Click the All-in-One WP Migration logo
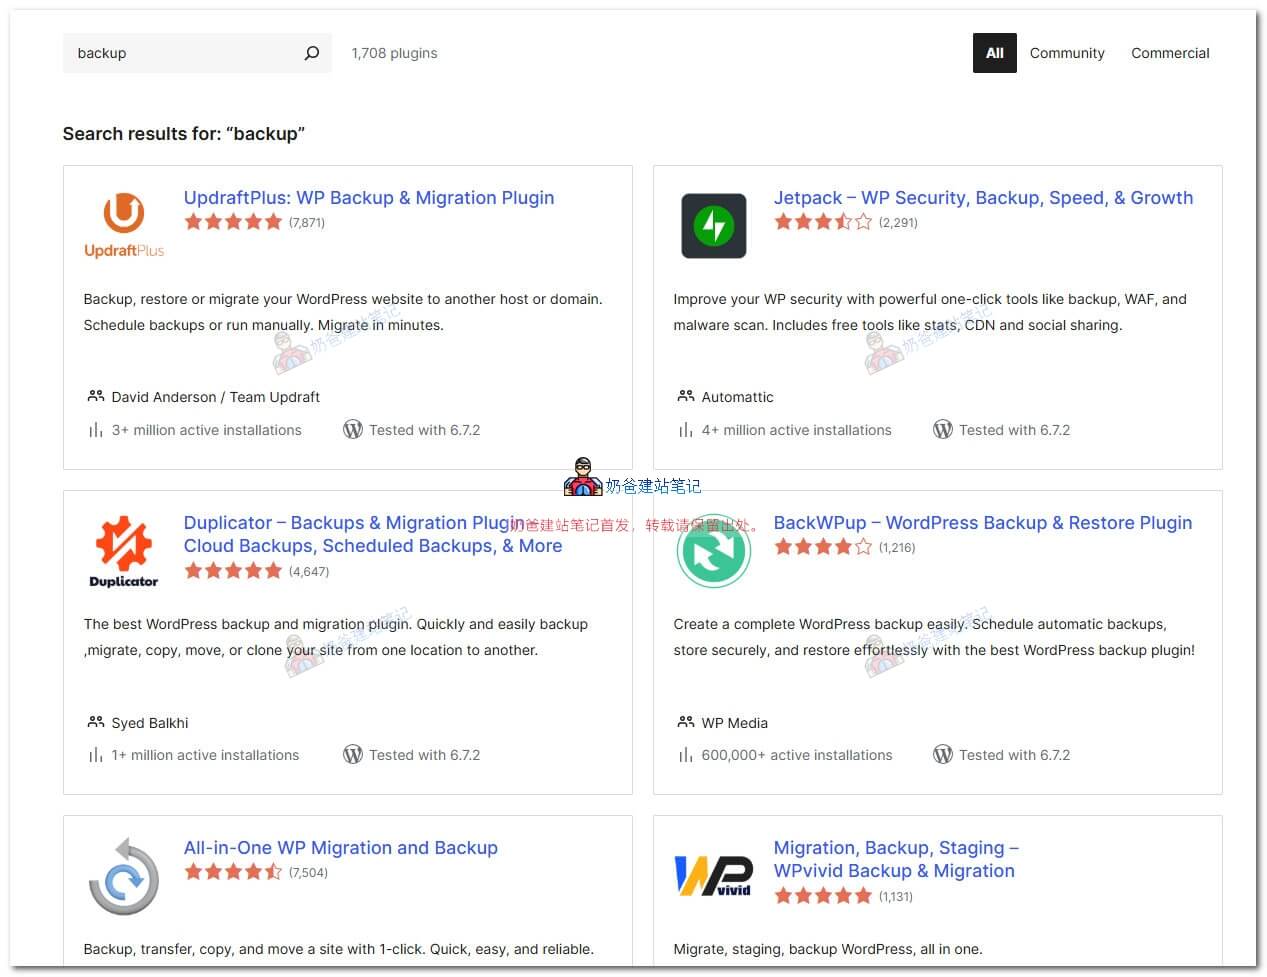Image resolution: width=1267 pixels, height=977 pixels. pos(124,877)
